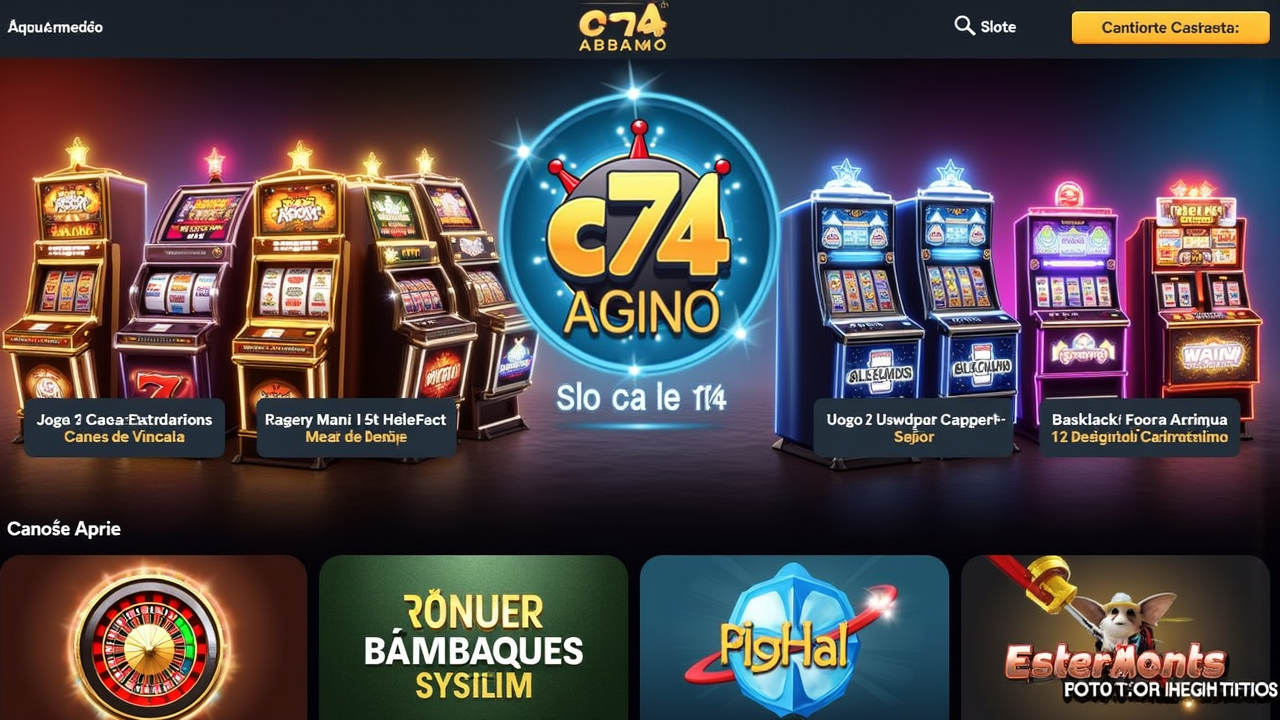Select the Uogo 2 Uswdpar Cappert card

(x=914, y=428)
